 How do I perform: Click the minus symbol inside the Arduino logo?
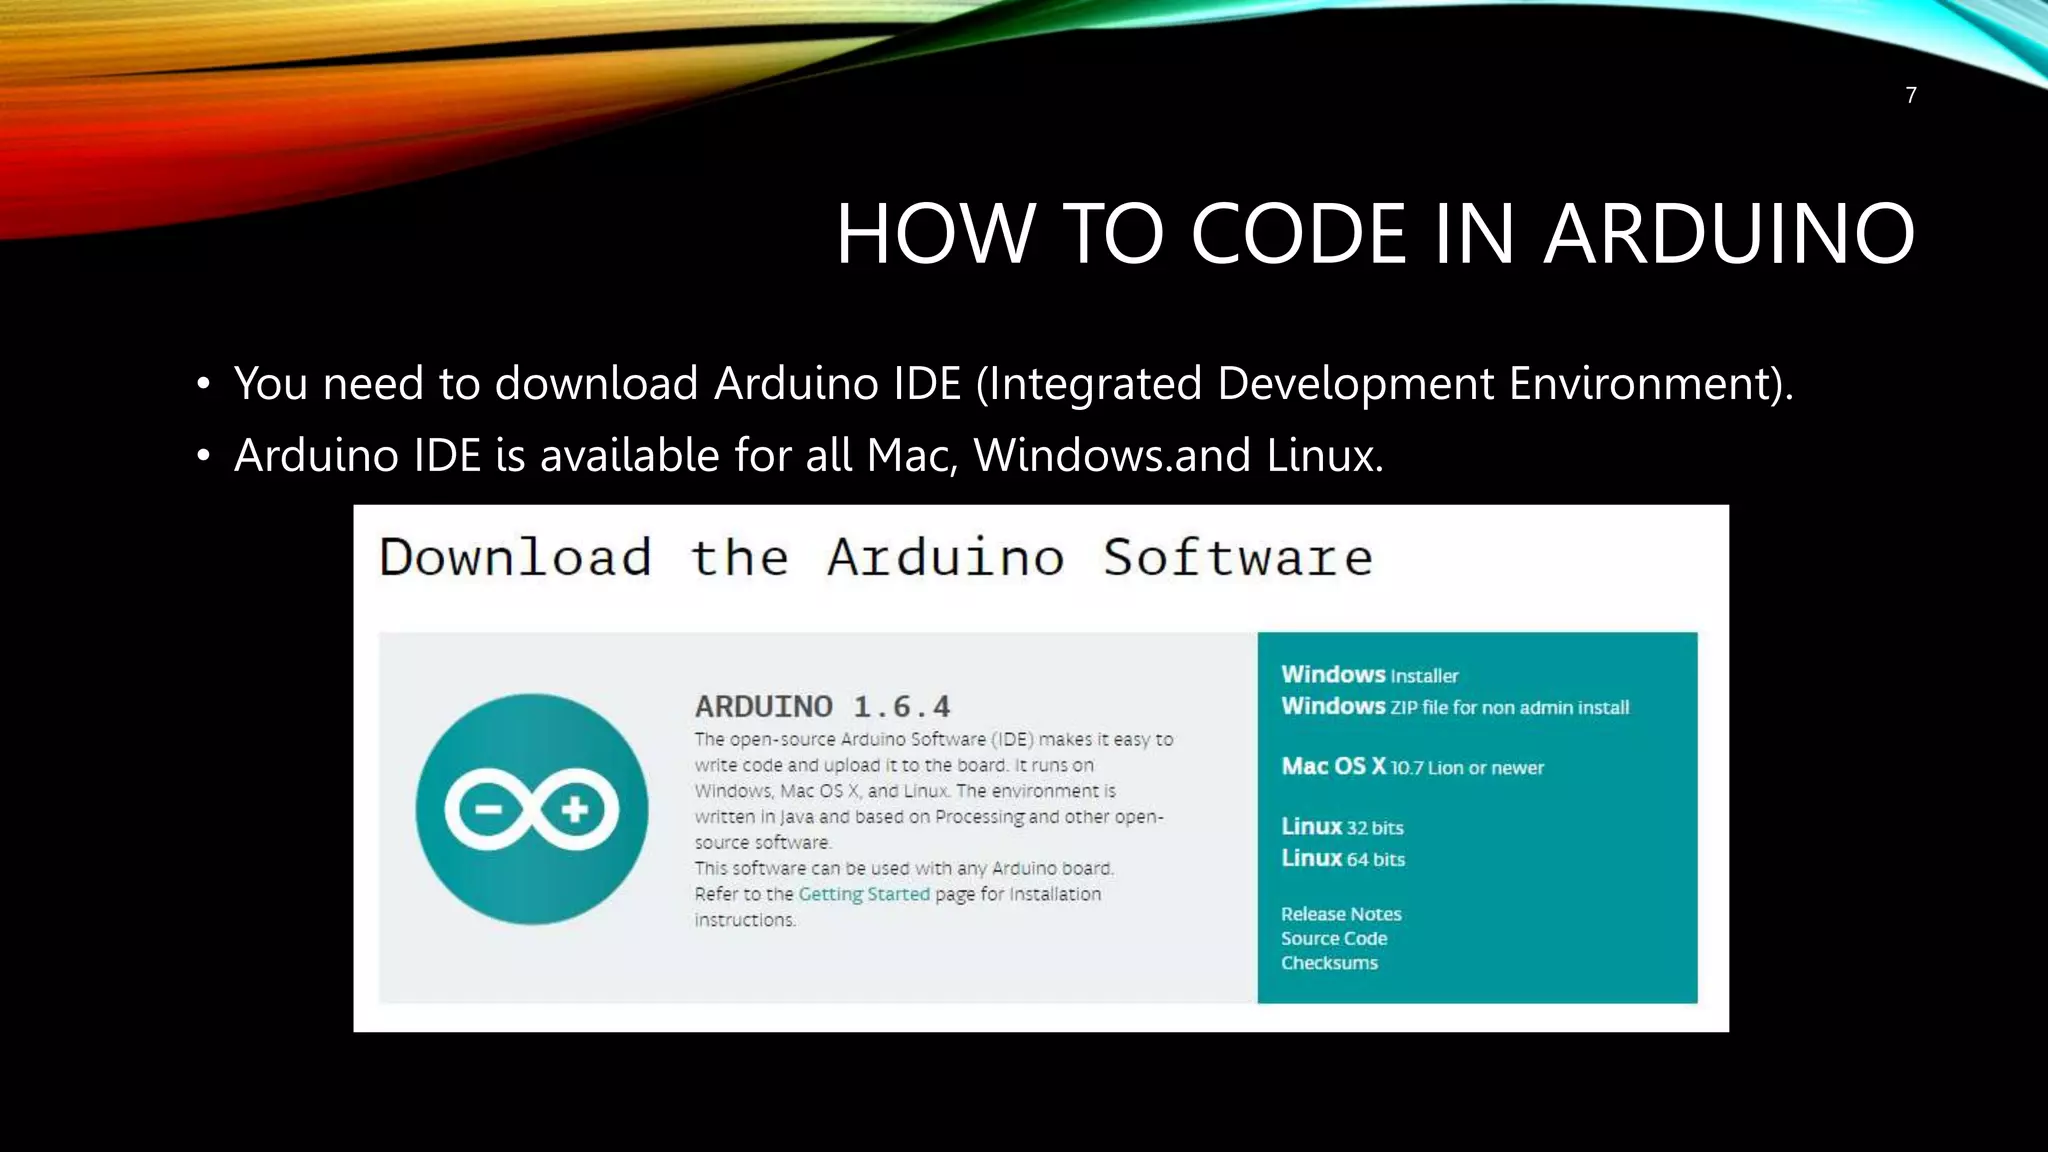[x=488, y=808]
